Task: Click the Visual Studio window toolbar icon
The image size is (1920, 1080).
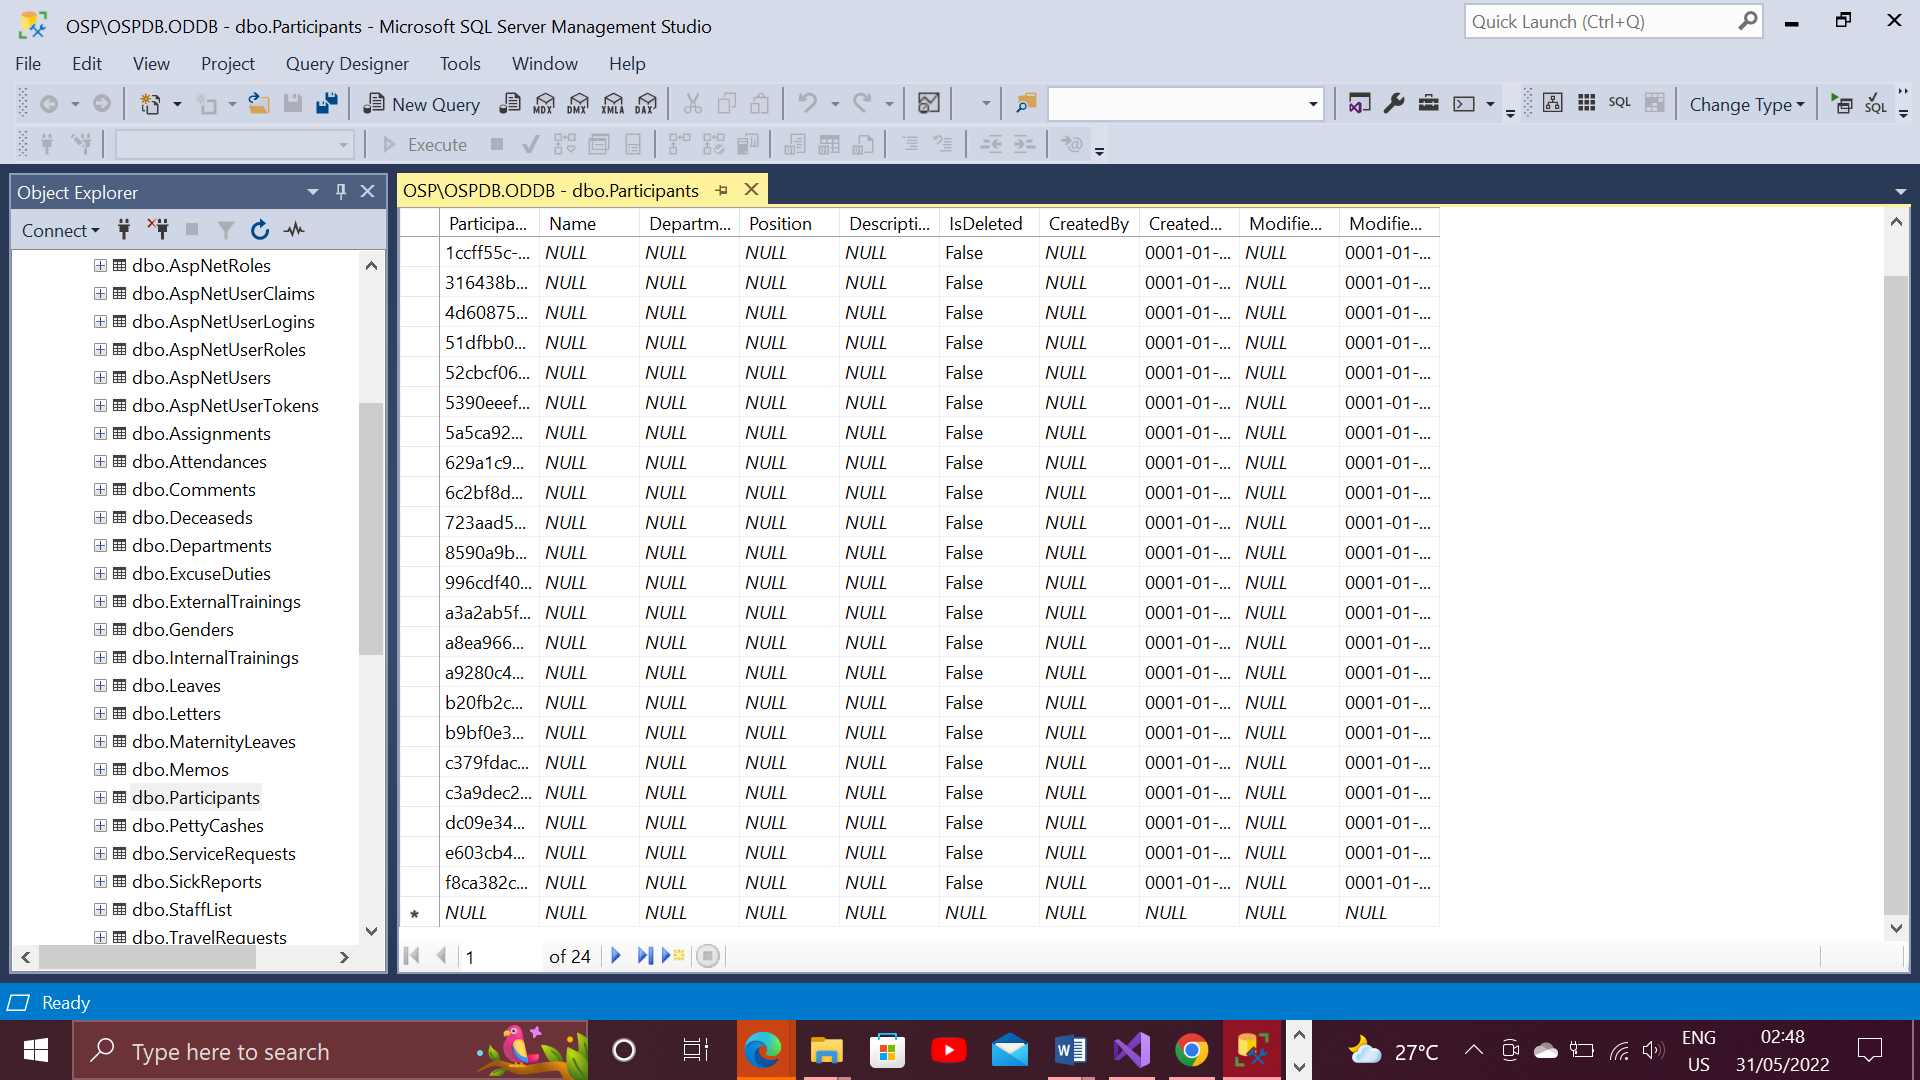Action: click(1359, 104)
